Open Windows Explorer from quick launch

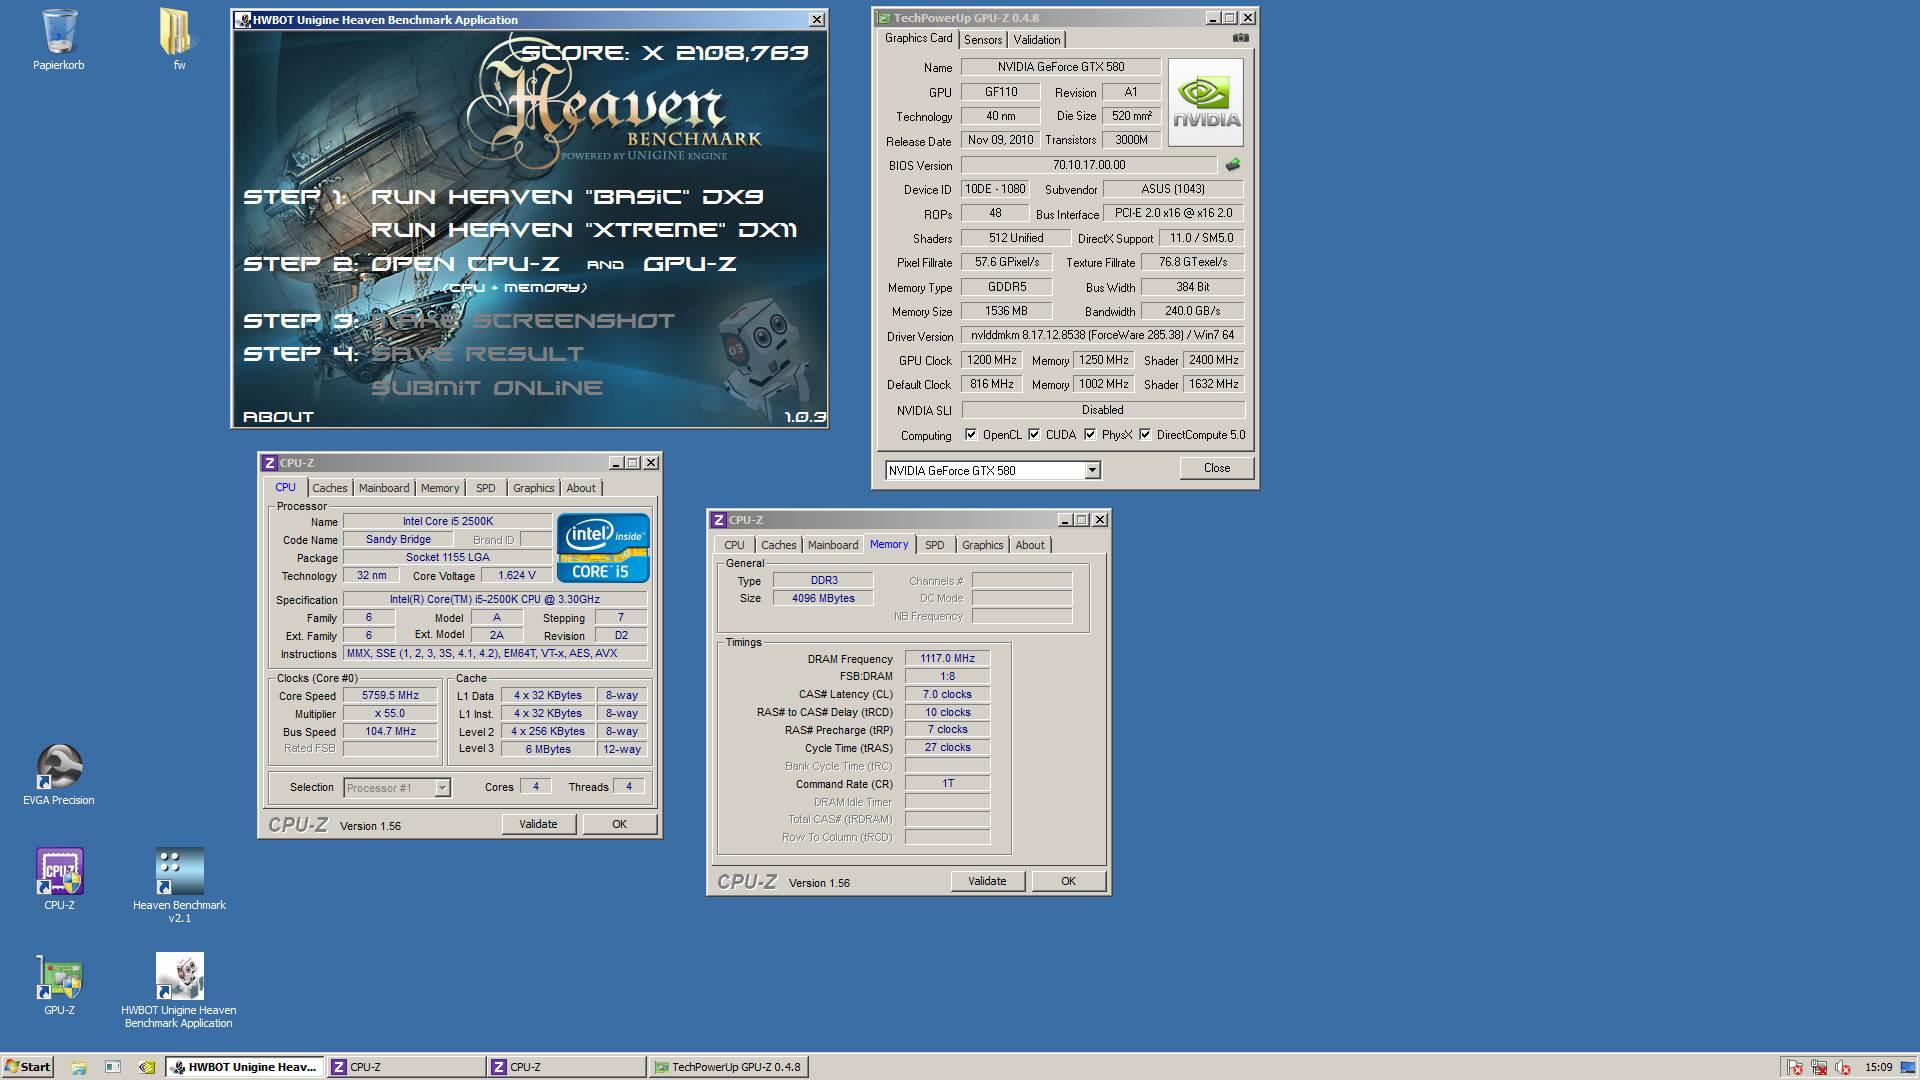(79, 1067)
